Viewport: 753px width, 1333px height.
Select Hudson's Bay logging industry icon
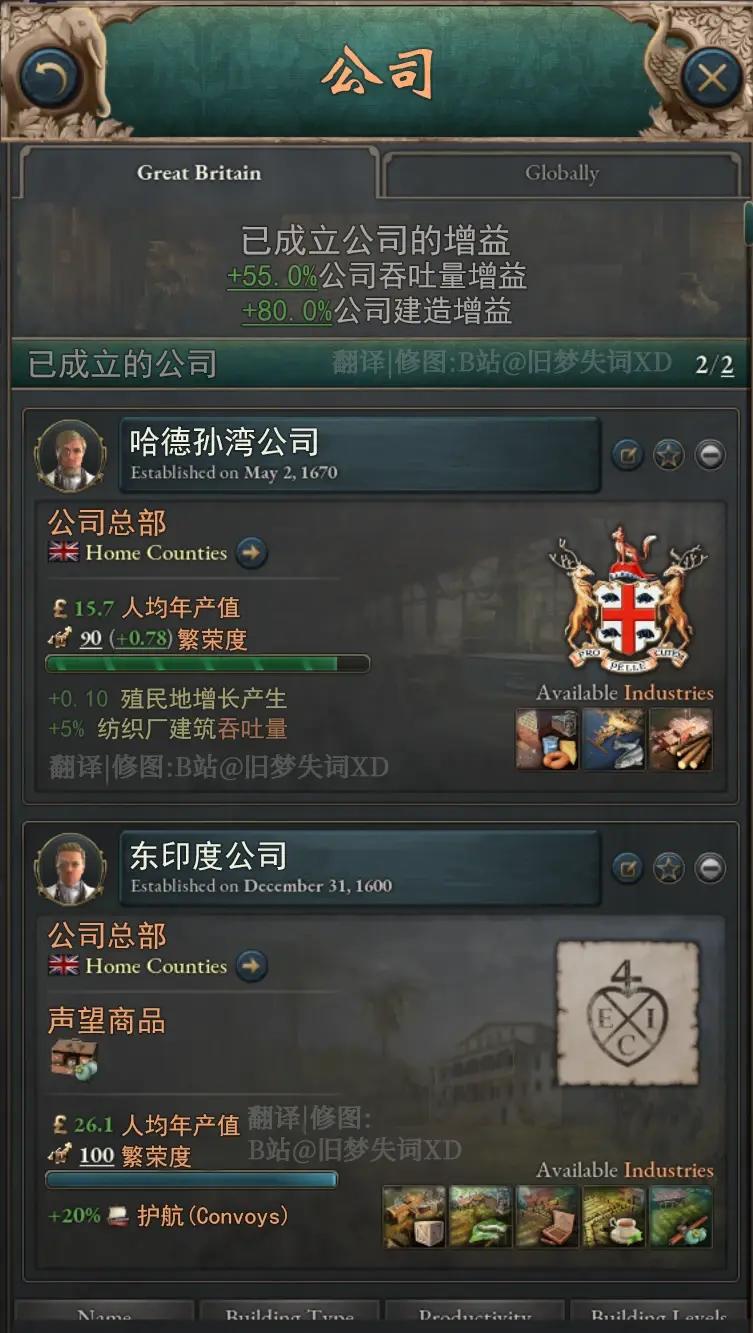point(680,739)
